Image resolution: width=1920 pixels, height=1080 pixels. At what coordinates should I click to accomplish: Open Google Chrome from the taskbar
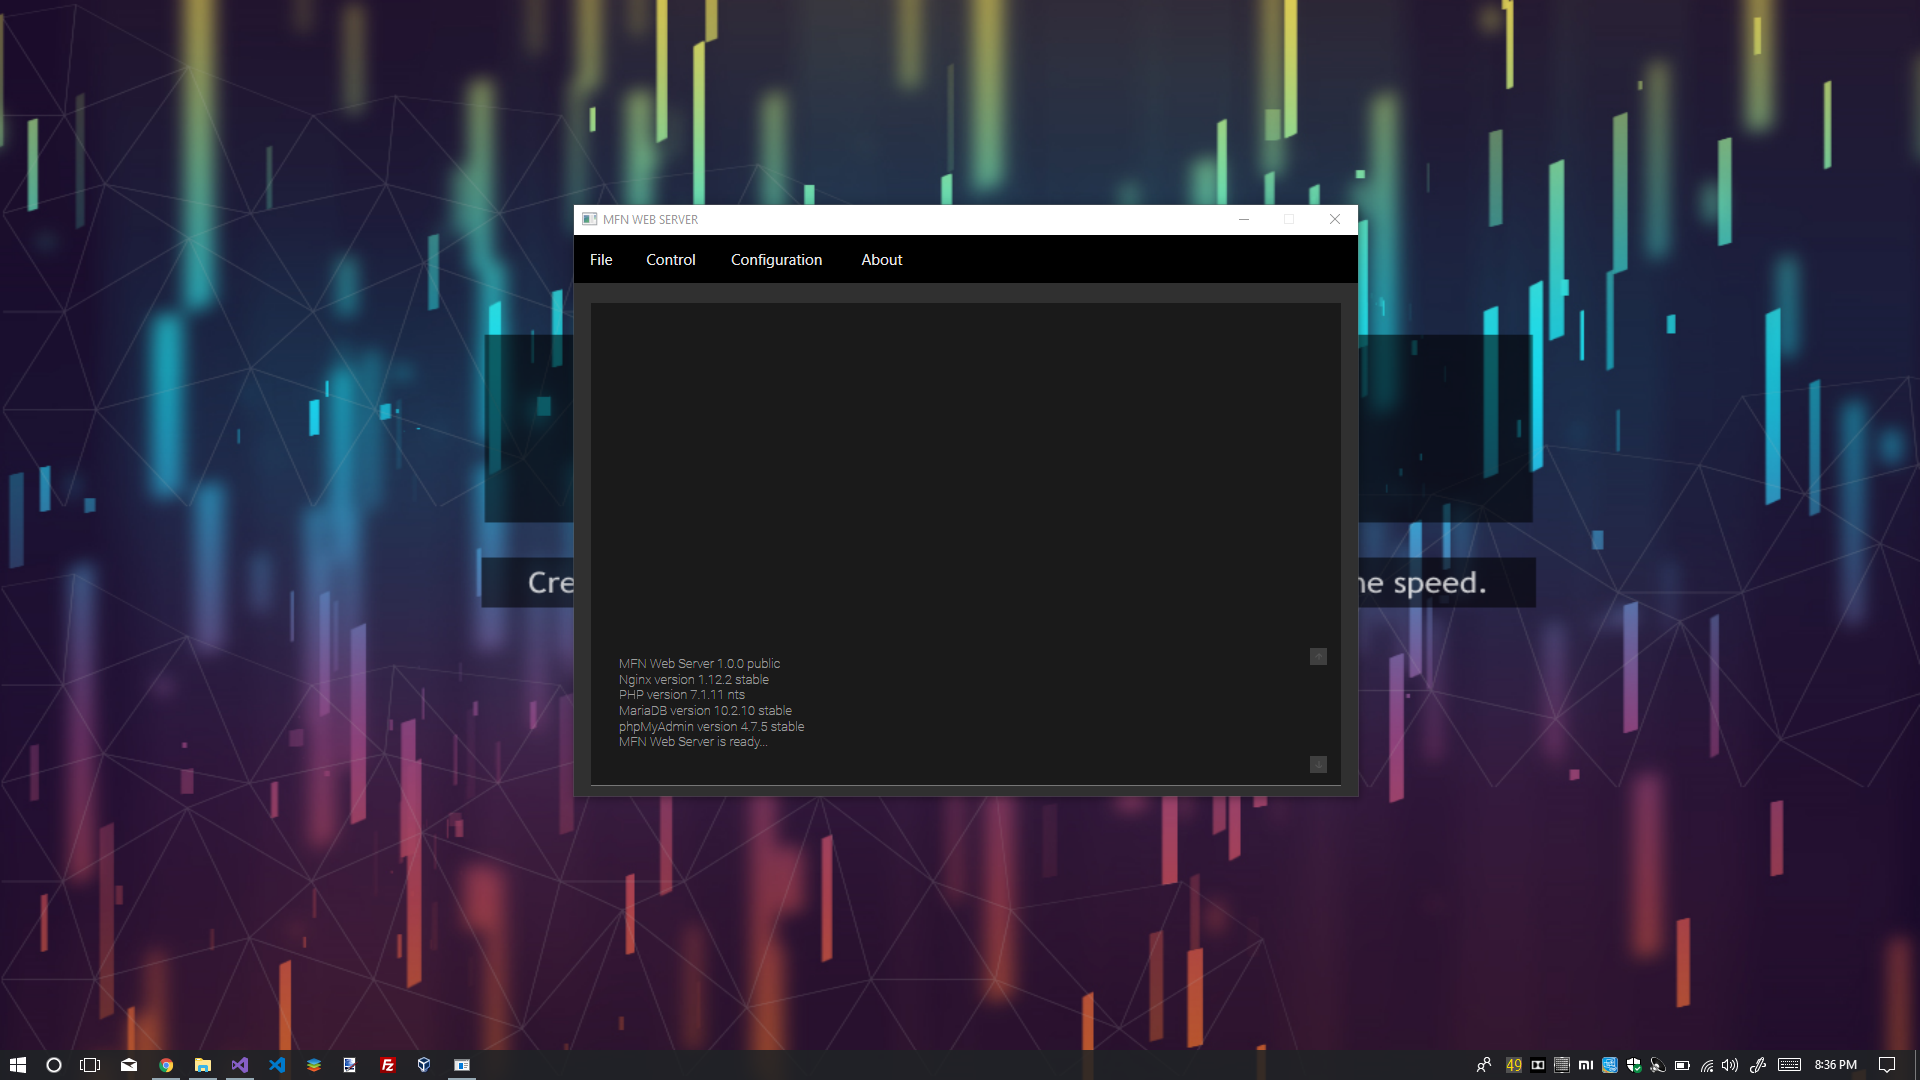166,1065
